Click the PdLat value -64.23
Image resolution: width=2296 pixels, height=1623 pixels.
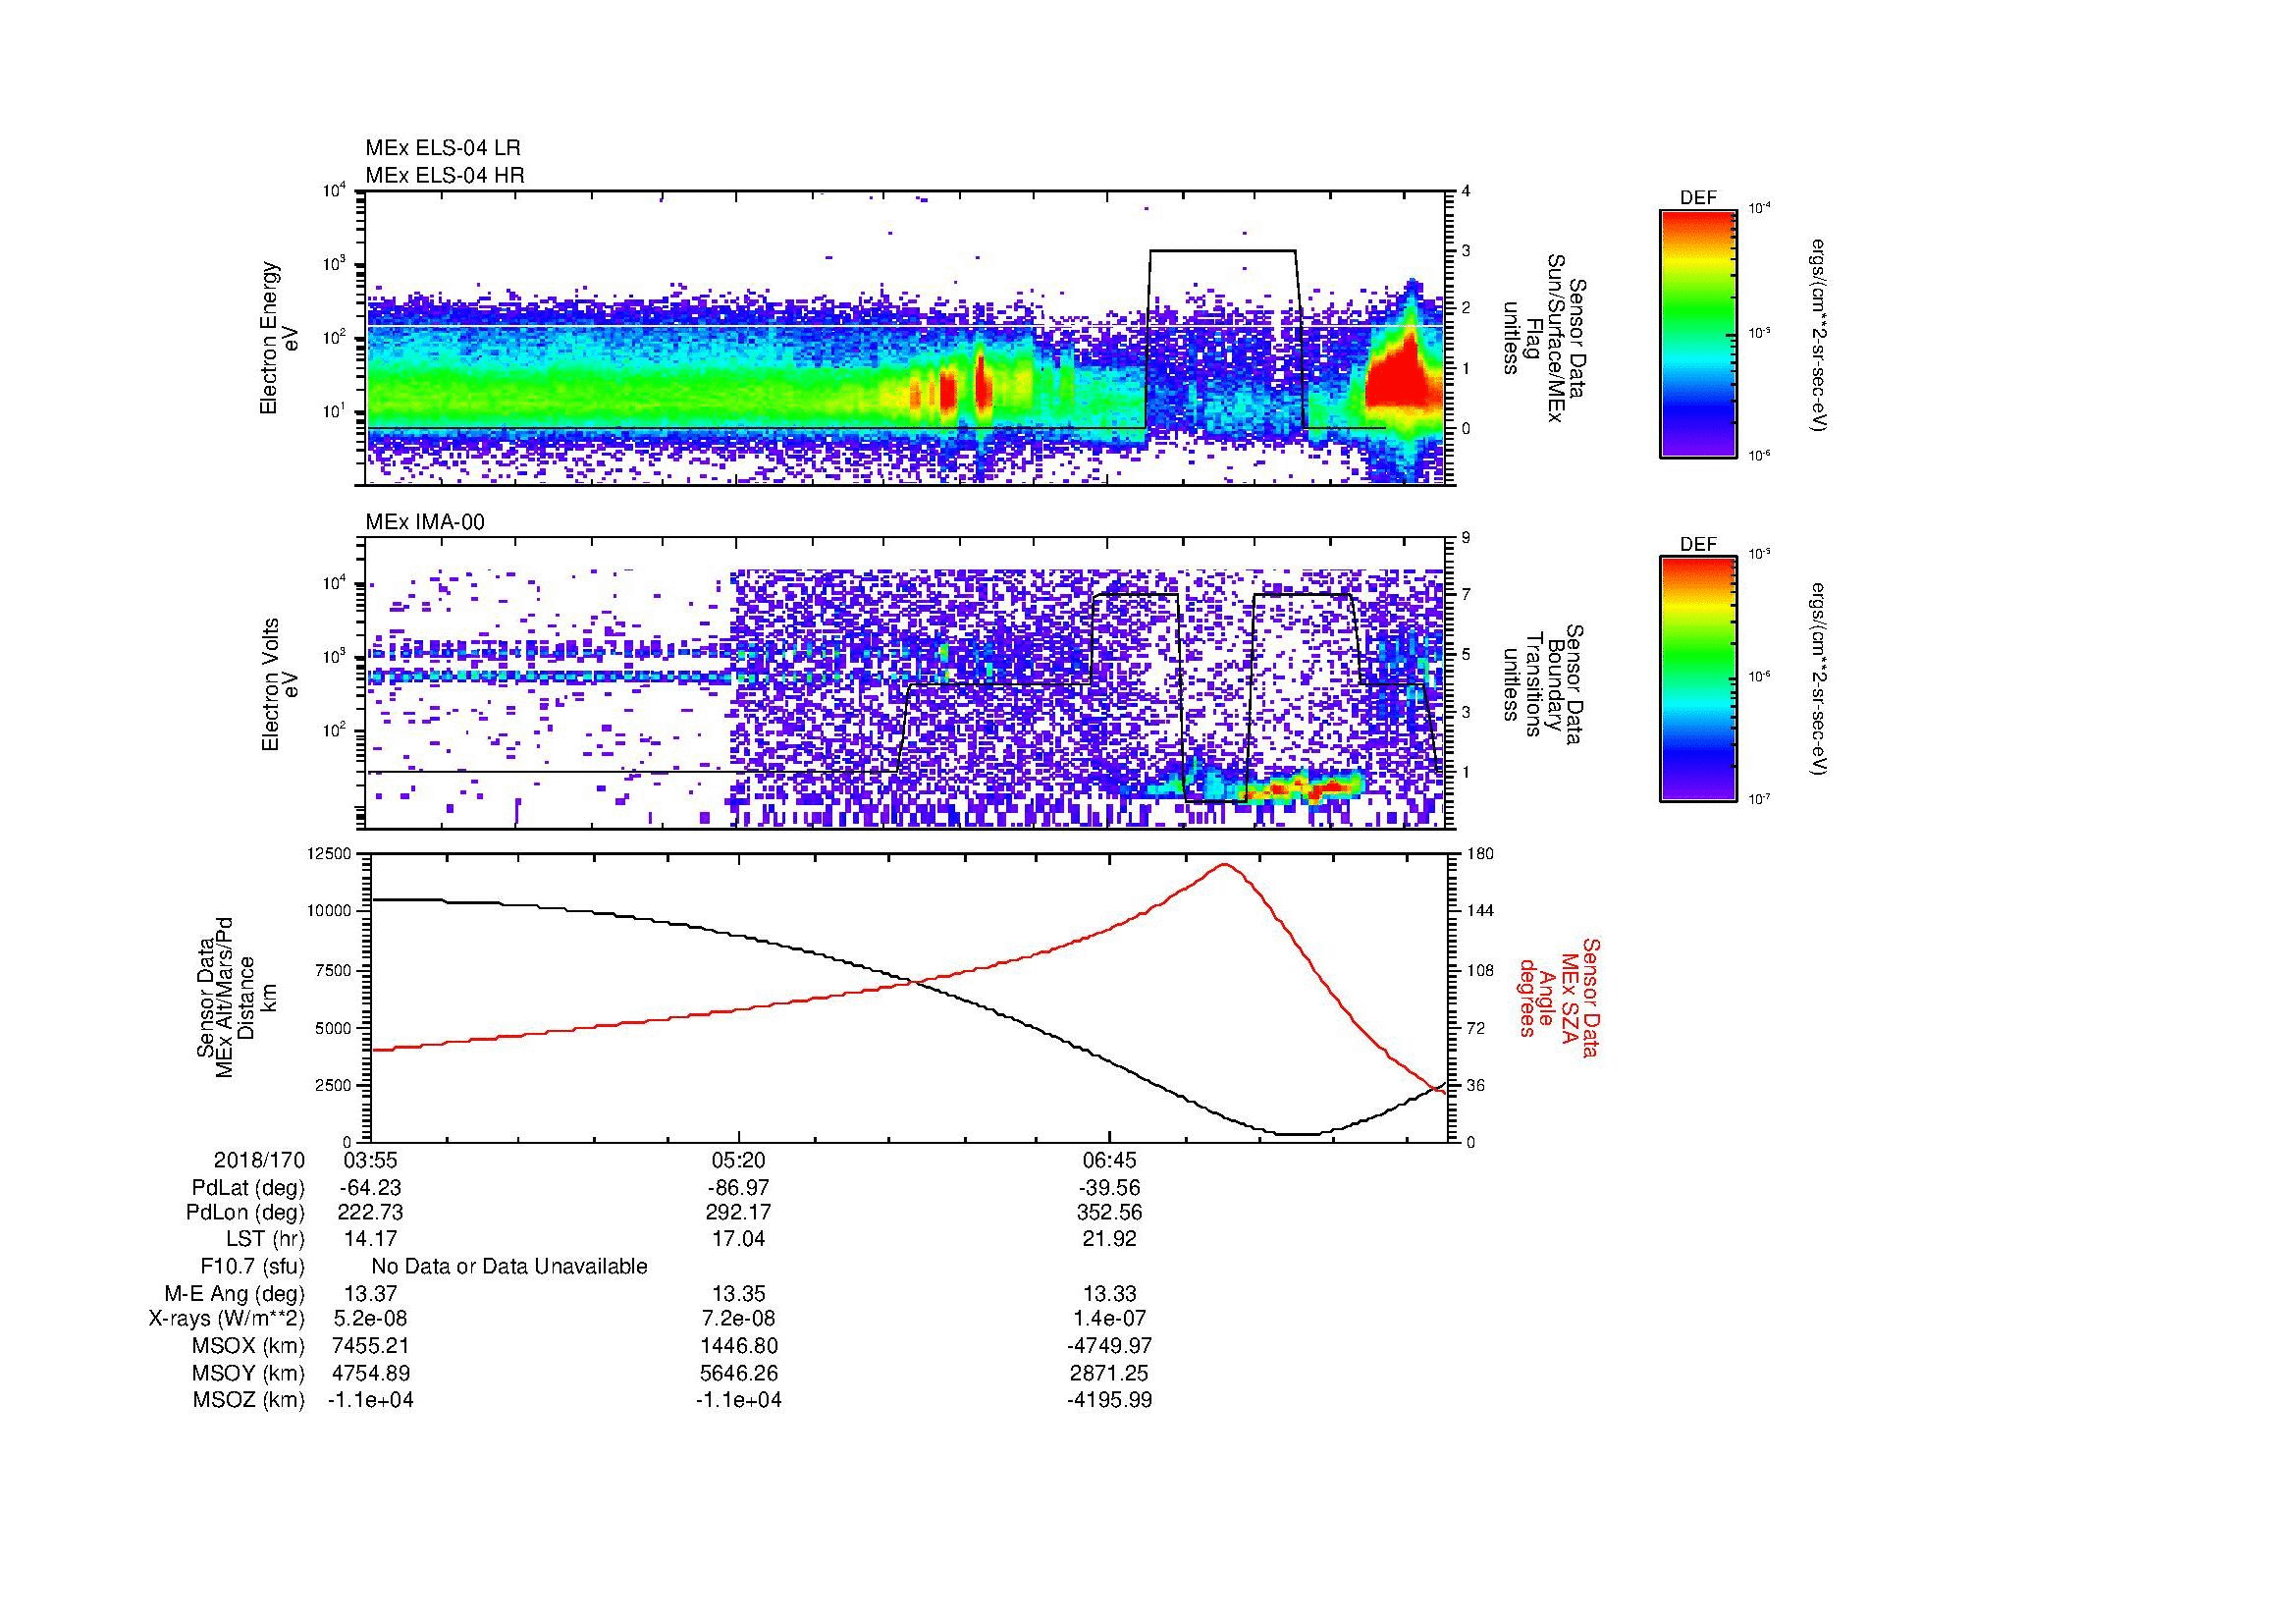[371, 1188]
